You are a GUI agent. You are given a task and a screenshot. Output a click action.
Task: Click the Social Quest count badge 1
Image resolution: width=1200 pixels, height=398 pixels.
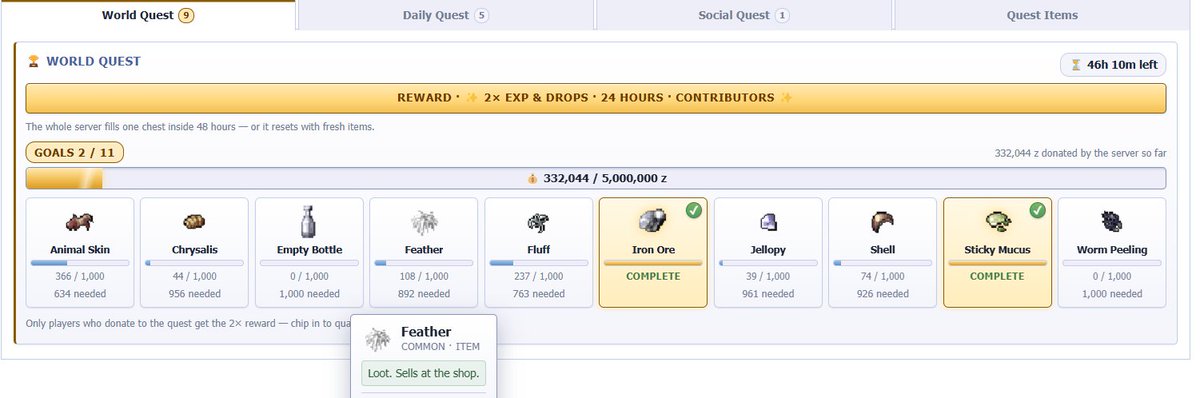coord(782,15)
